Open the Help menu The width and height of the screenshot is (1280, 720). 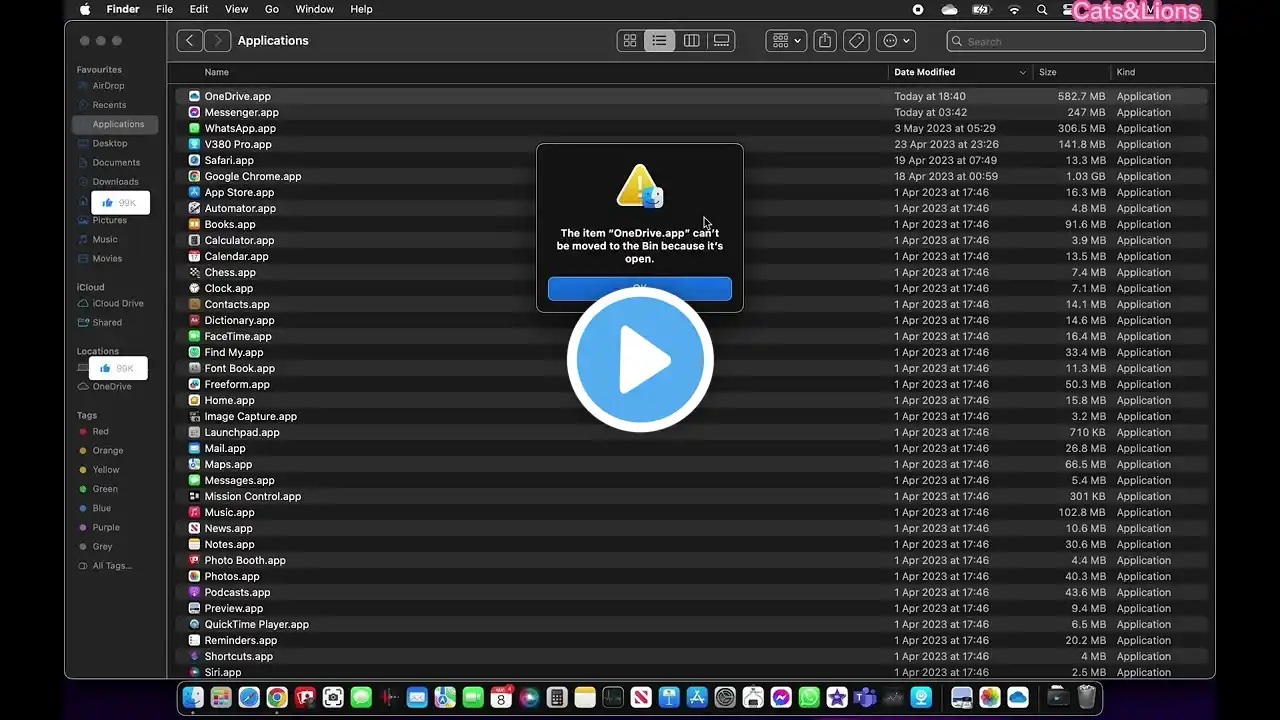click(x=361, y=9)
